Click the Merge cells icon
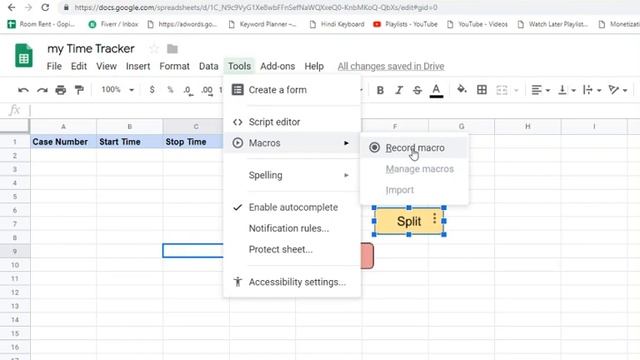Viewport: 640px width, 360px height. (502, 90)
